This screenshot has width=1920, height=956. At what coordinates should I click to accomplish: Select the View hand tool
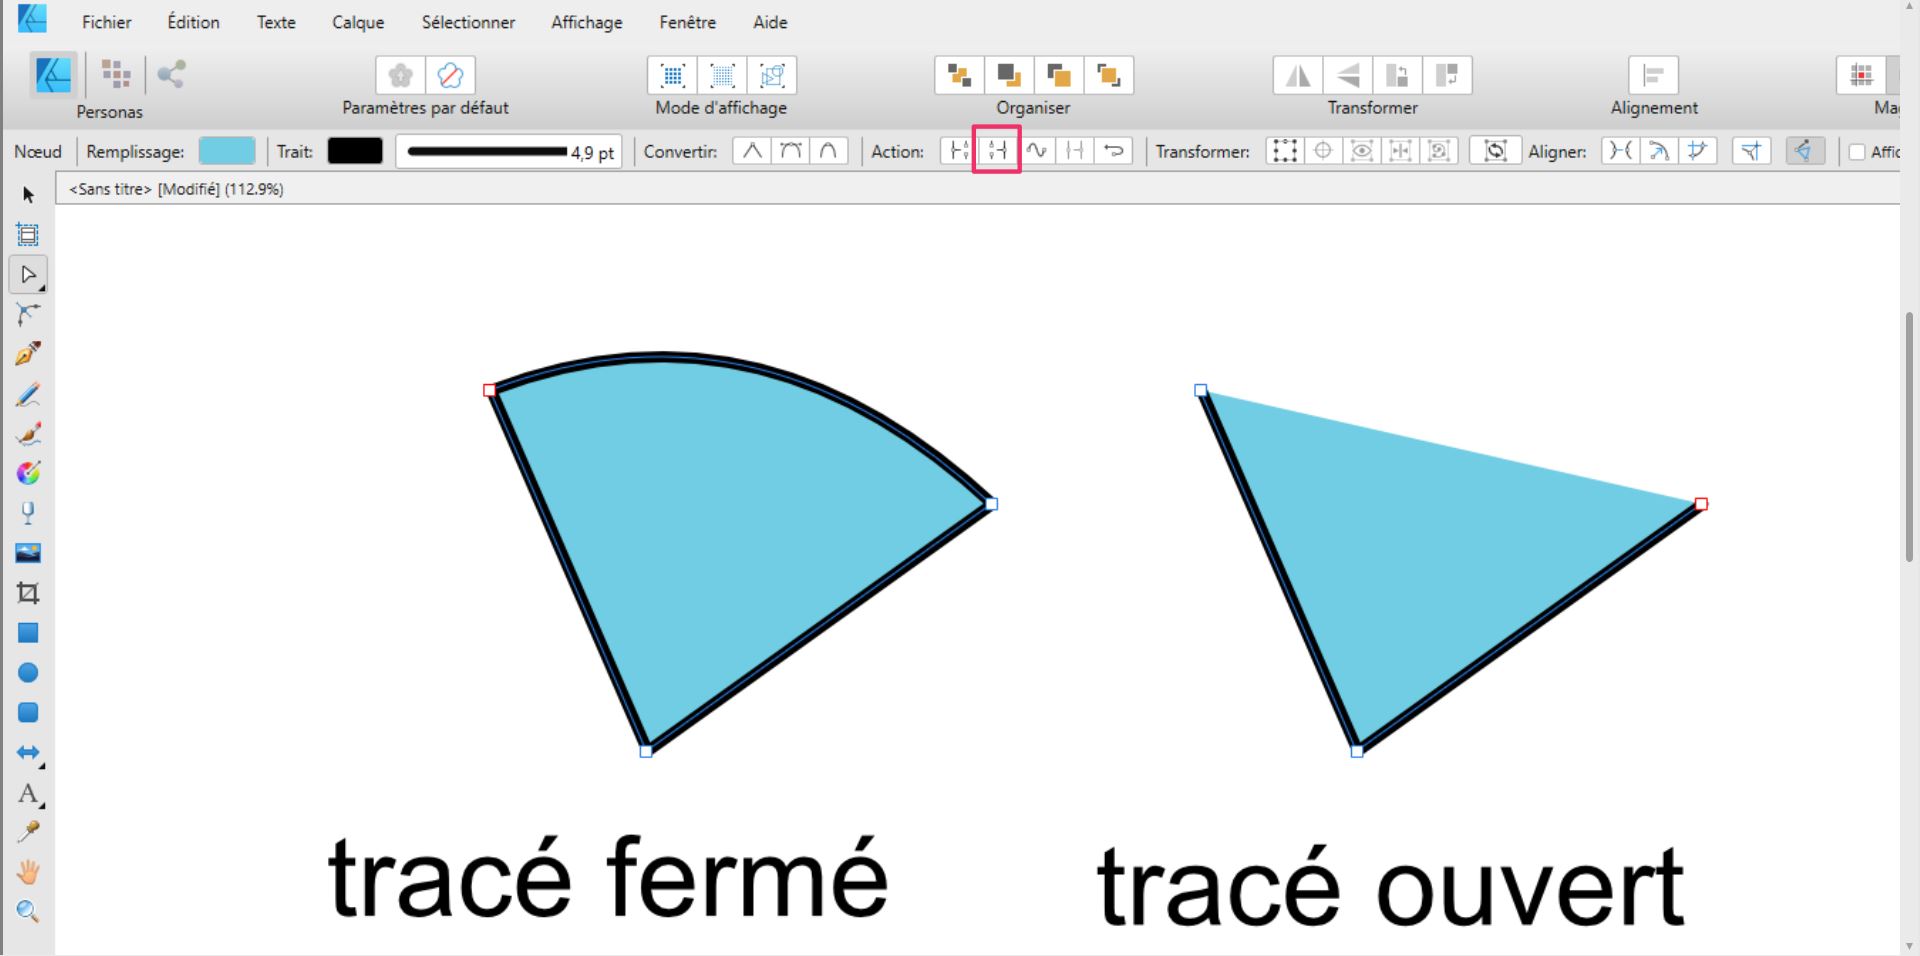(x=28, y=872)
